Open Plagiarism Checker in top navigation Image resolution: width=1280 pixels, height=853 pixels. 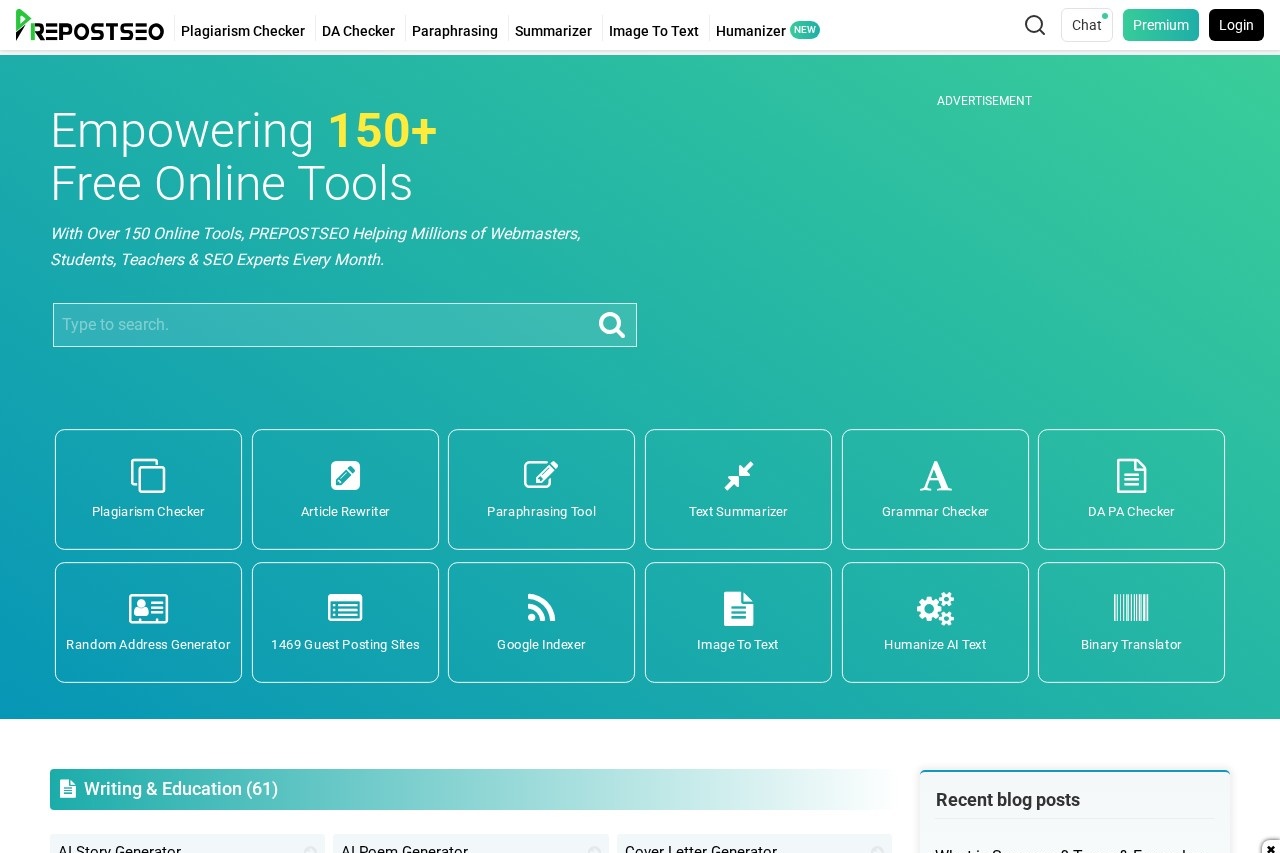[x=243, y=31]
